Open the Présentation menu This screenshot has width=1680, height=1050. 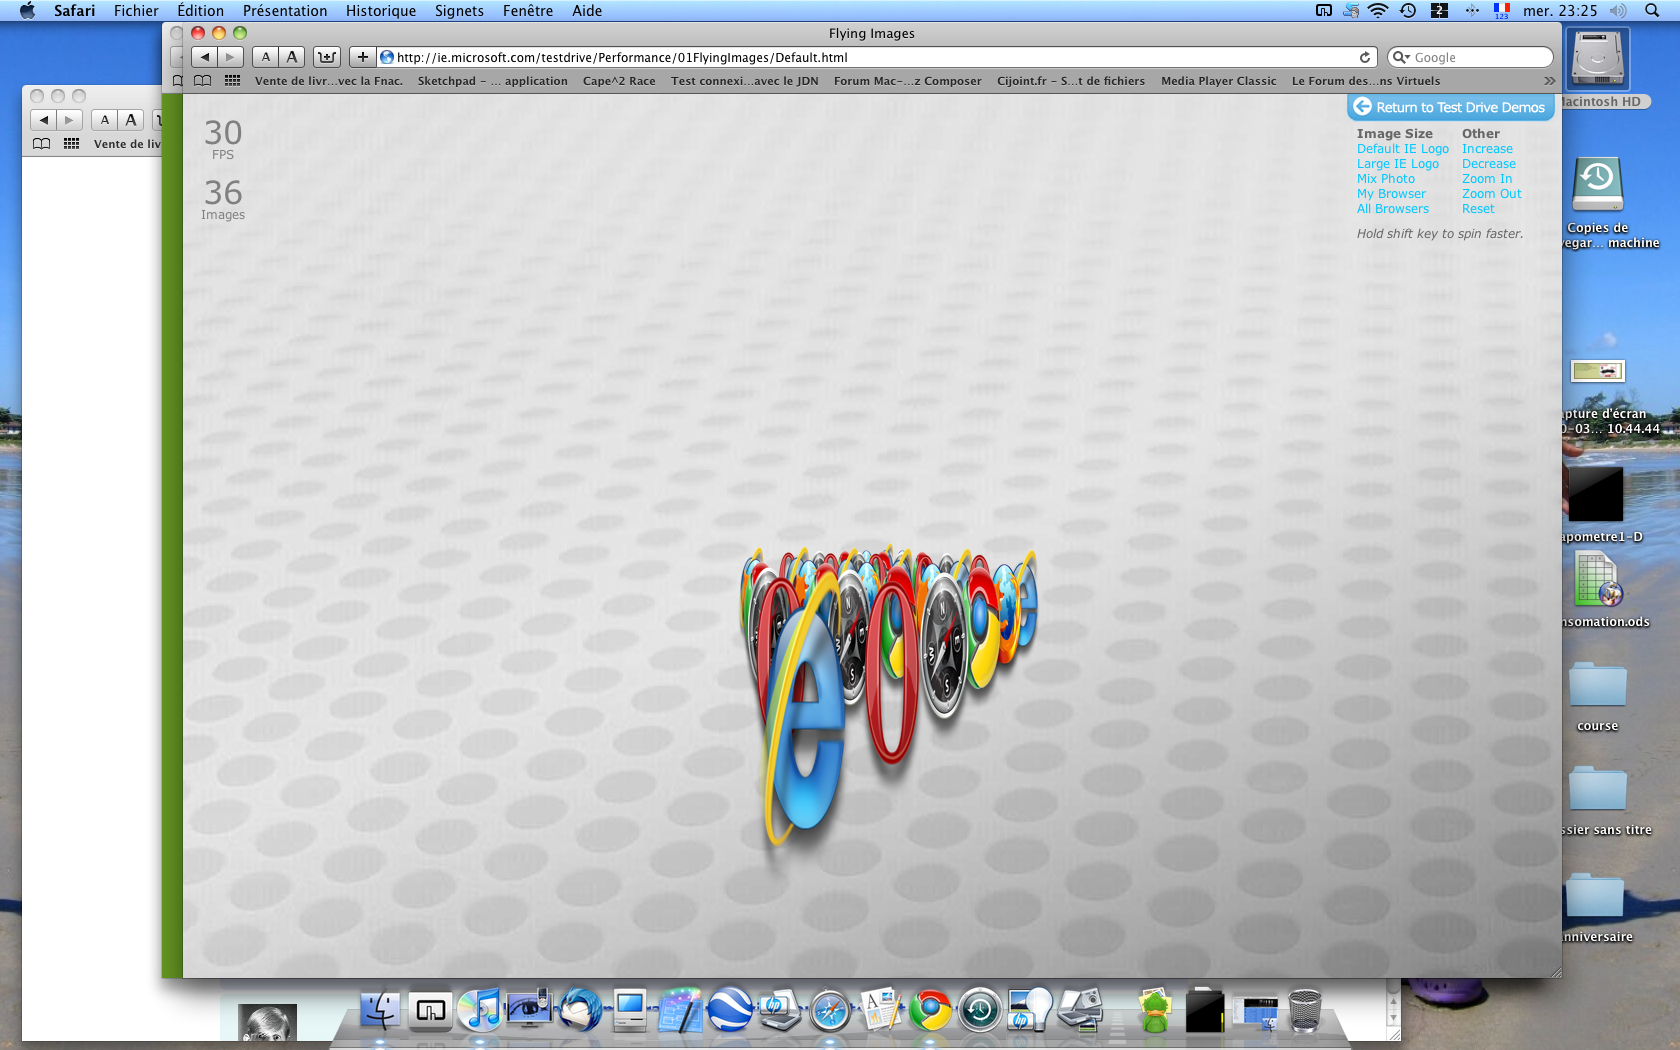[285, 11]
